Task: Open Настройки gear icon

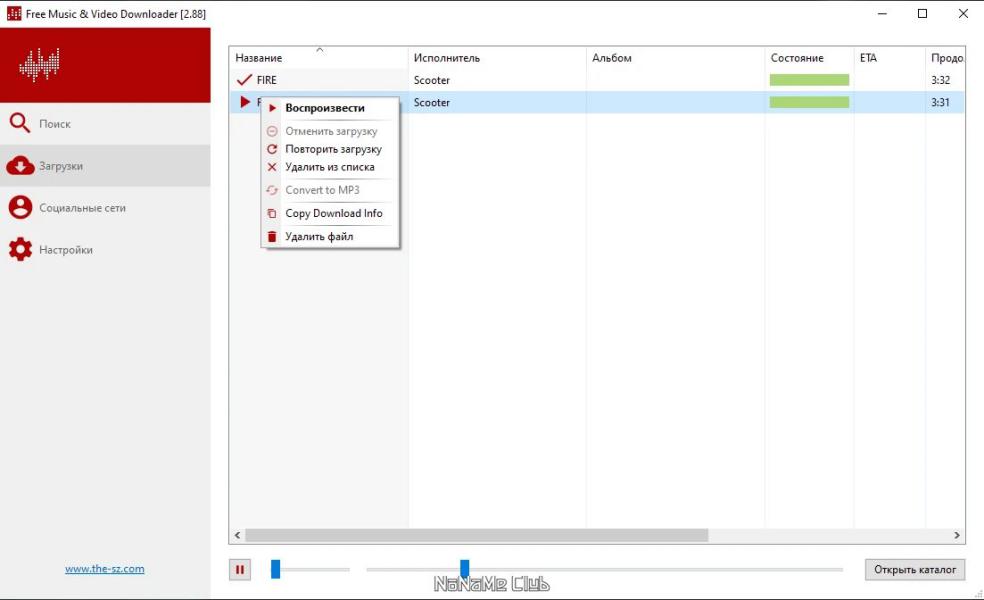Action: coord(20,249)
